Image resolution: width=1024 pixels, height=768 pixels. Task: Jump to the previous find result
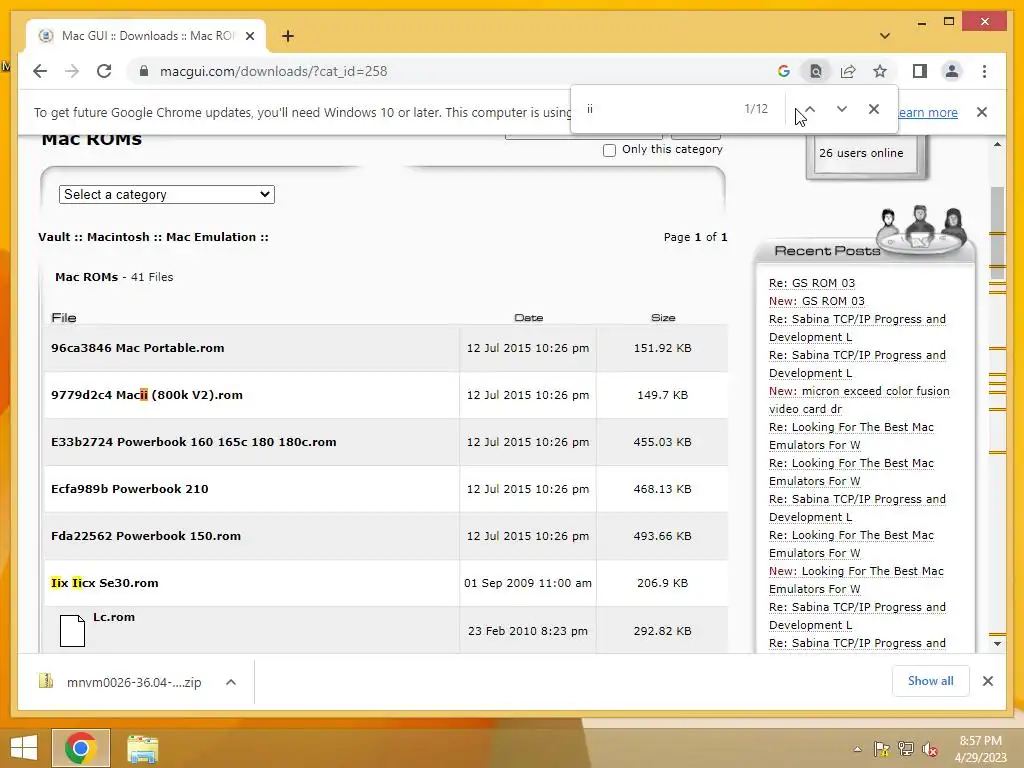(x=810, y=109)
